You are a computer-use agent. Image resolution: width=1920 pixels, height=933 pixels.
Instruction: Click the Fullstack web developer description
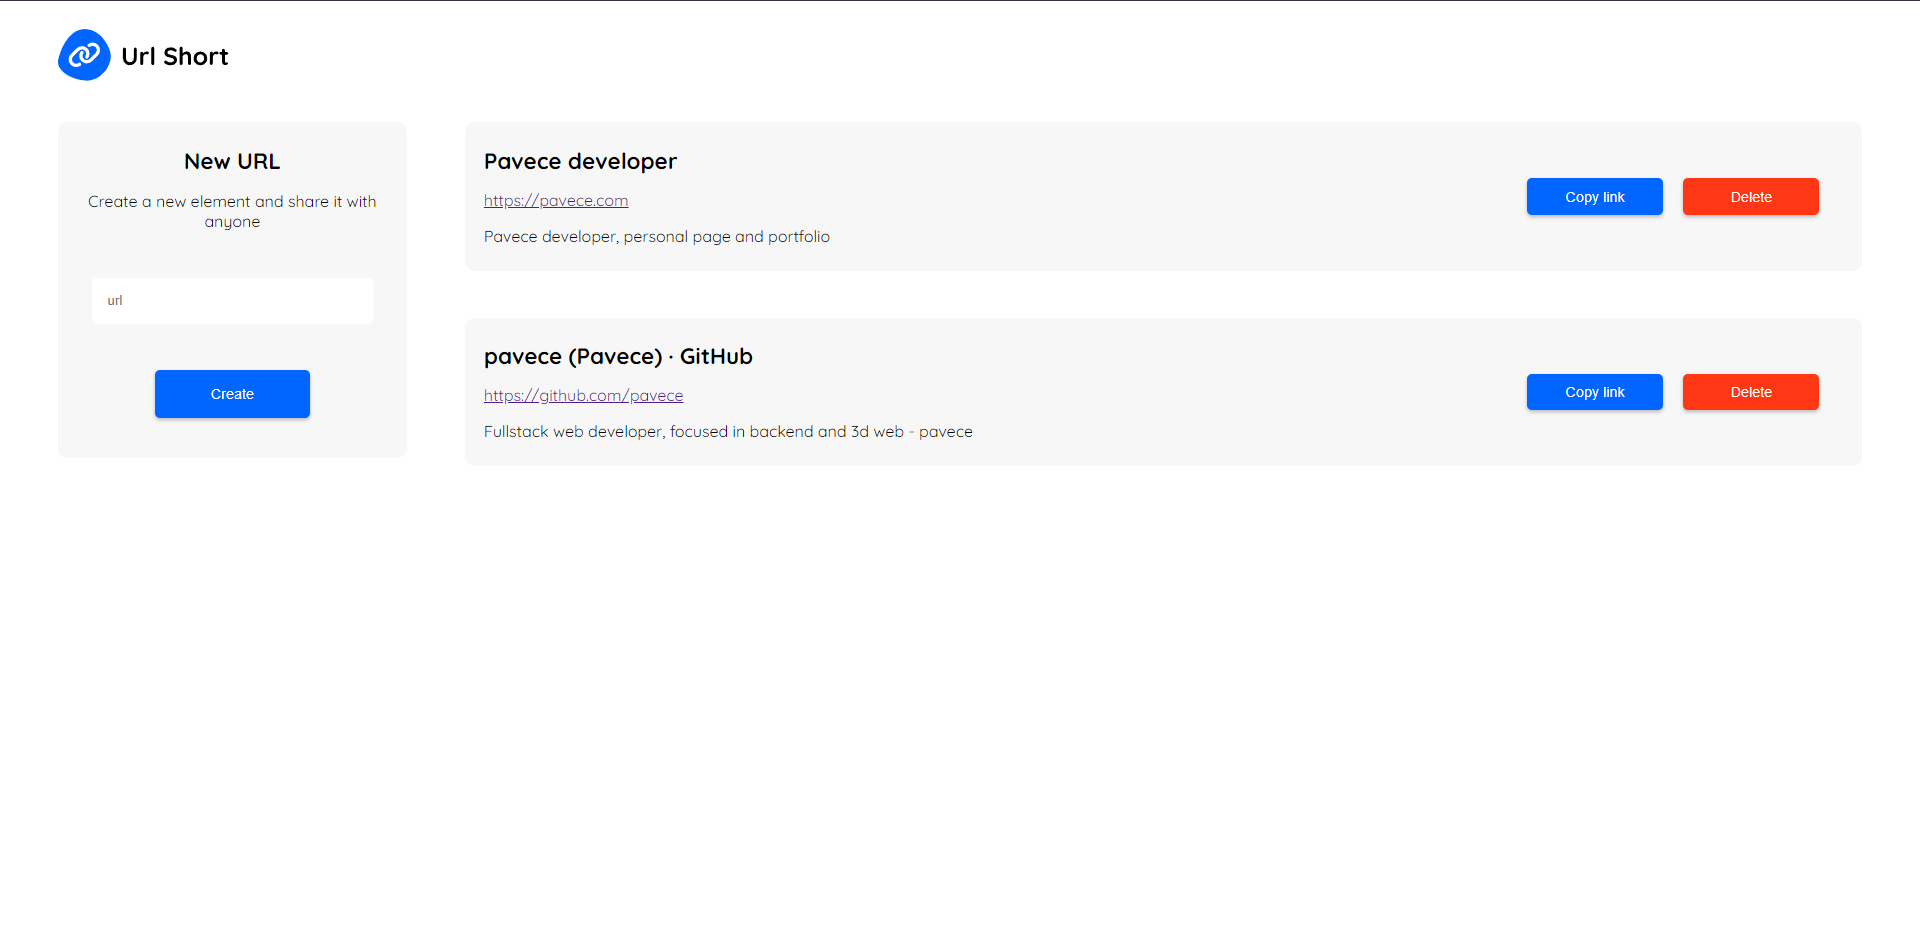[x=728, y=431]
